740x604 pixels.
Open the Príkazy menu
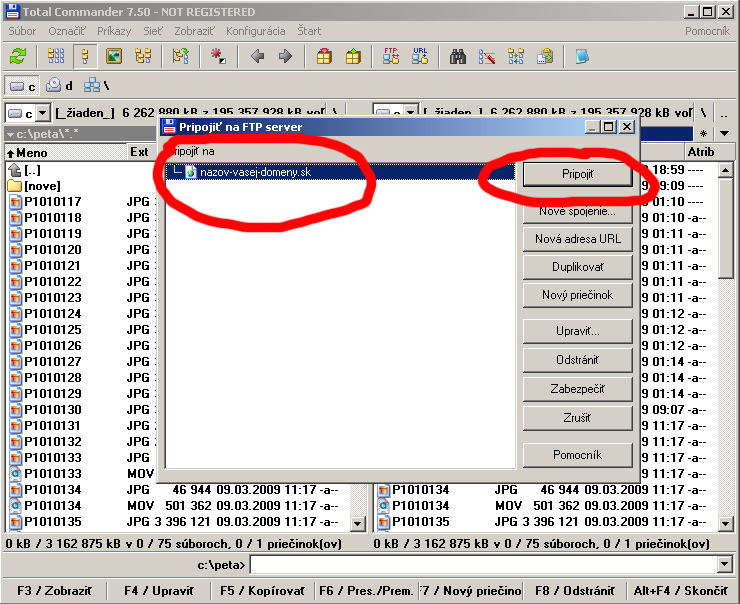(x=114, y=31)
